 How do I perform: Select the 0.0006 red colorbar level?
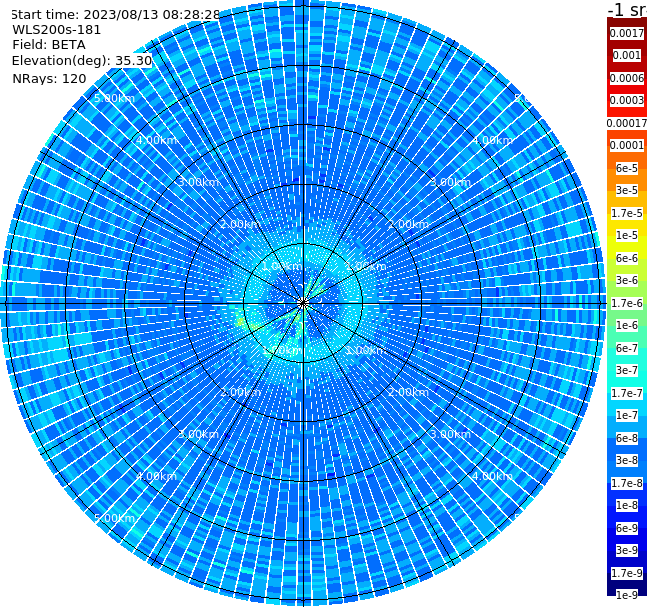tap(627, 78)
